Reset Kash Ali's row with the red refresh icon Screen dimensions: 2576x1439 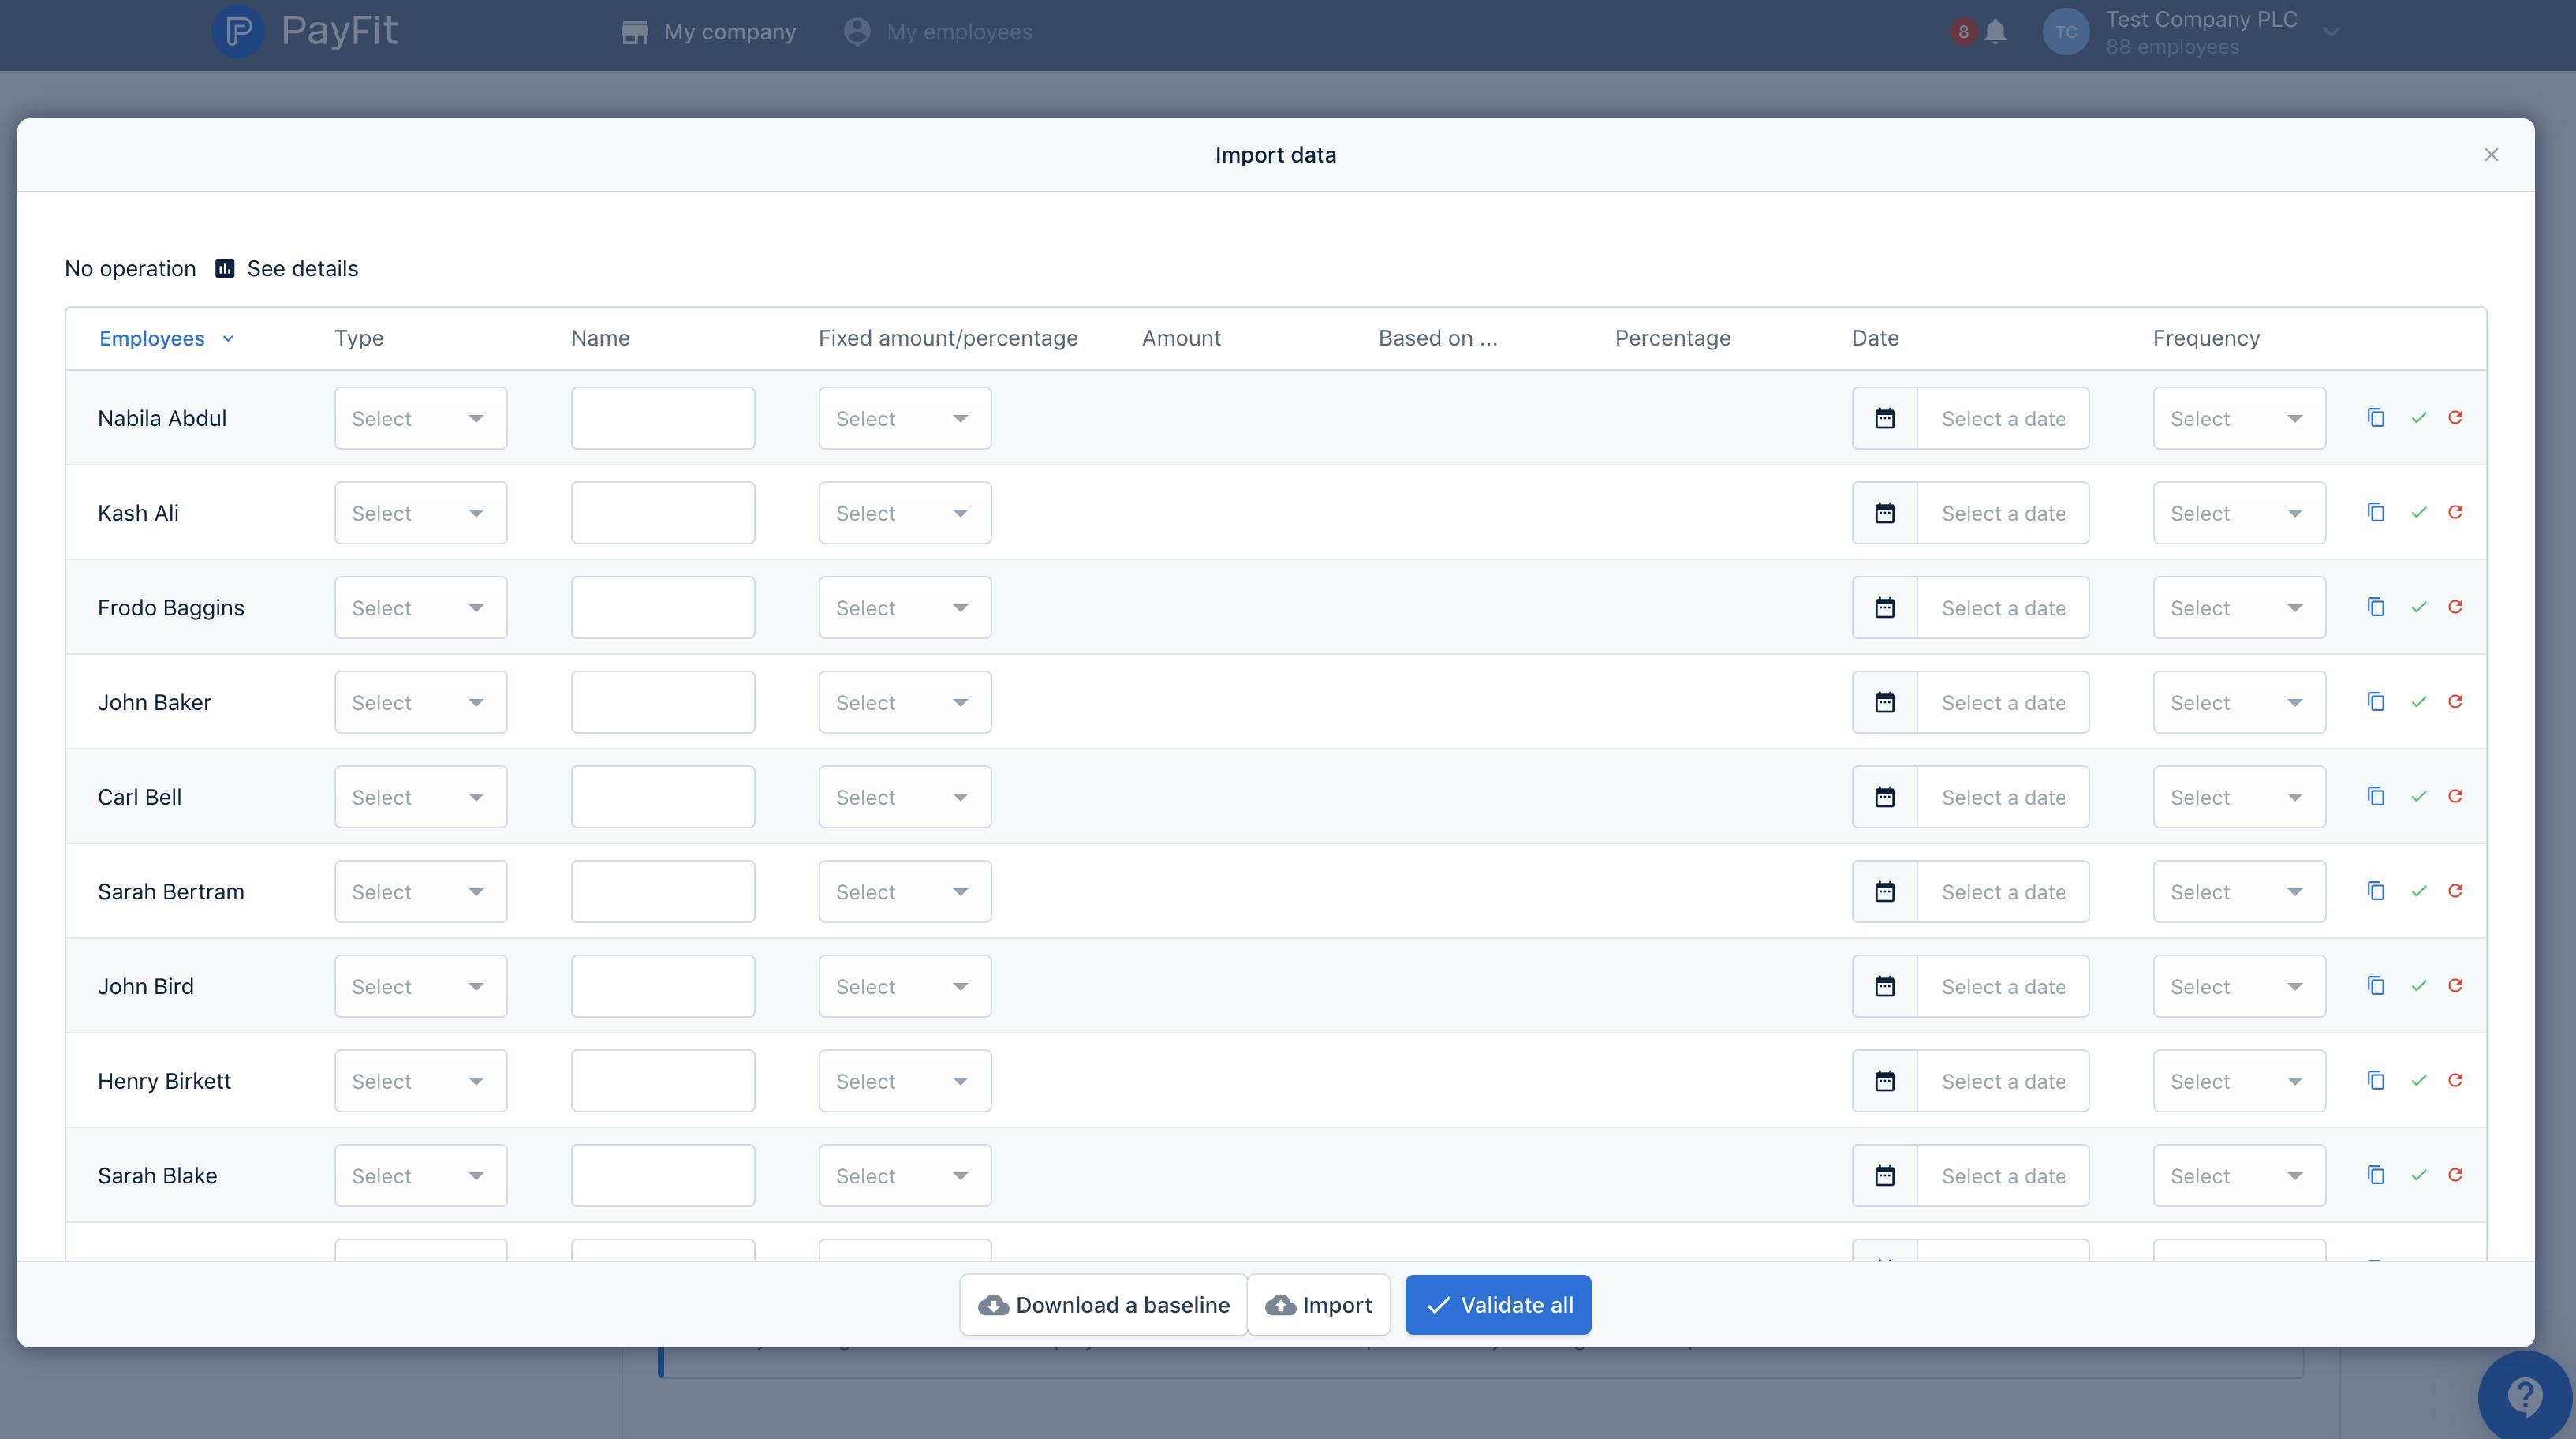tap(2455, 512)
